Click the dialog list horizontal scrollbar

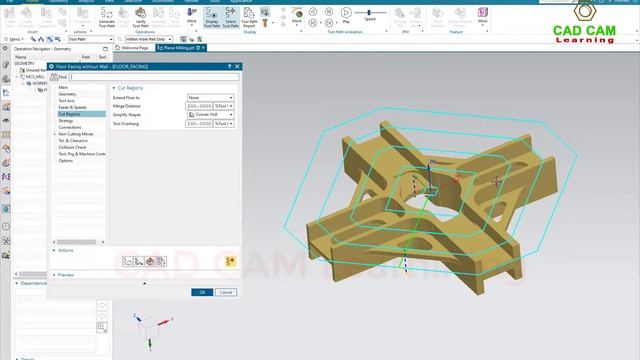pos(76,242)
